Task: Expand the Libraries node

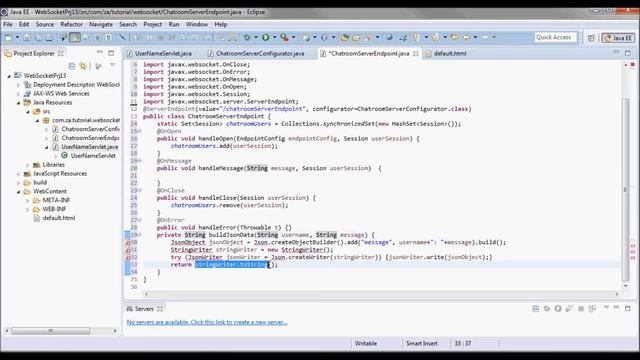Action: (28, 165)
